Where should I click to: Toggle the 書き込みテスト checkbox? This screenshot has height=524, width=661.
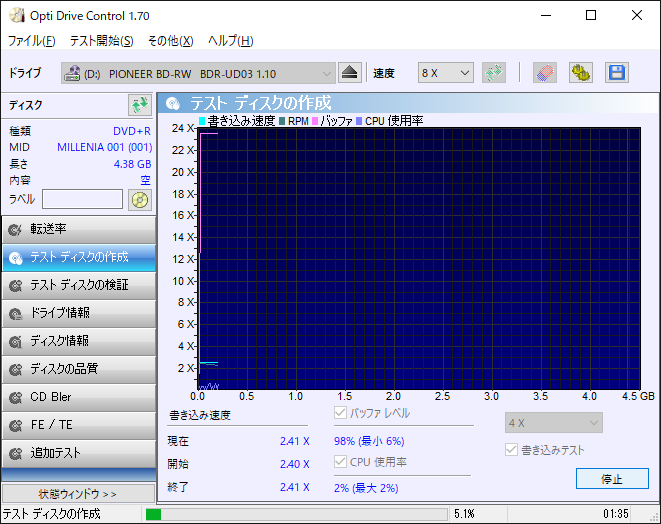(511, 449)
